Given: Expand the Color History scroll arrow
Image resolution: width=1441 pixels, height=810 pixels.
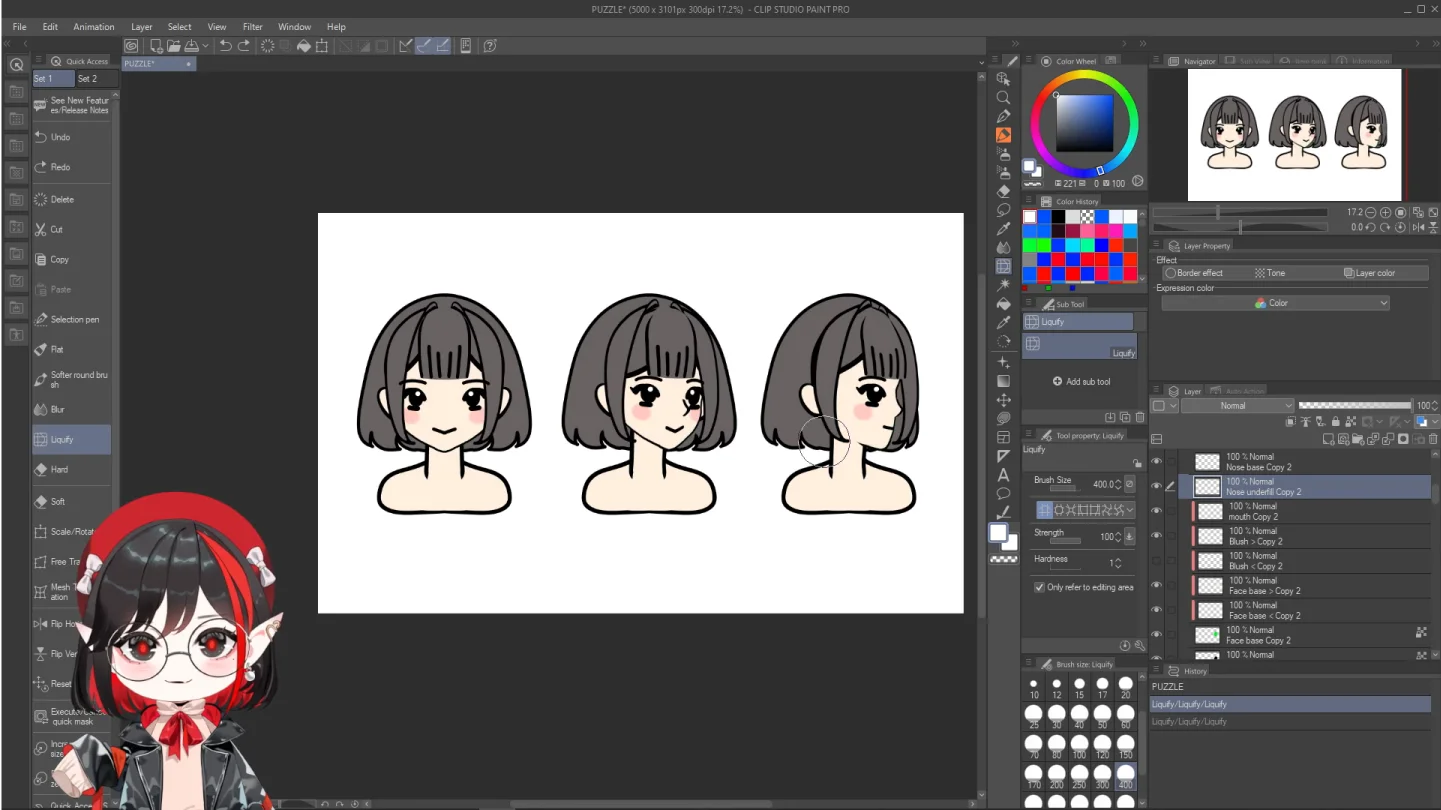Looking at the screenshot, I should coord(1142,278).
